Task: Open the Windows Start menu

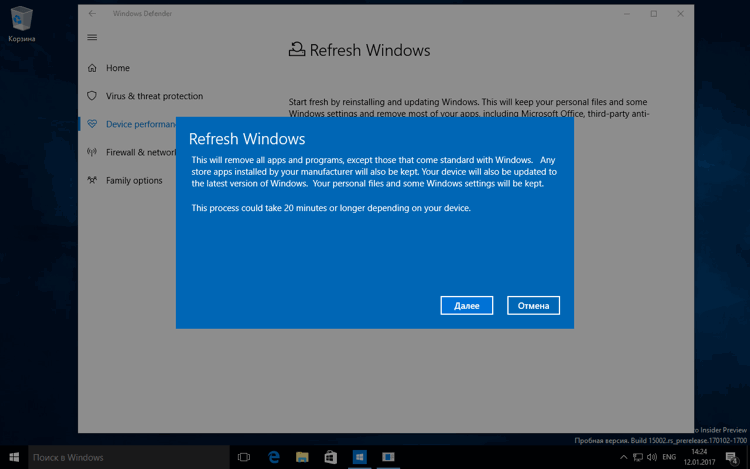Action: (14, 457)
